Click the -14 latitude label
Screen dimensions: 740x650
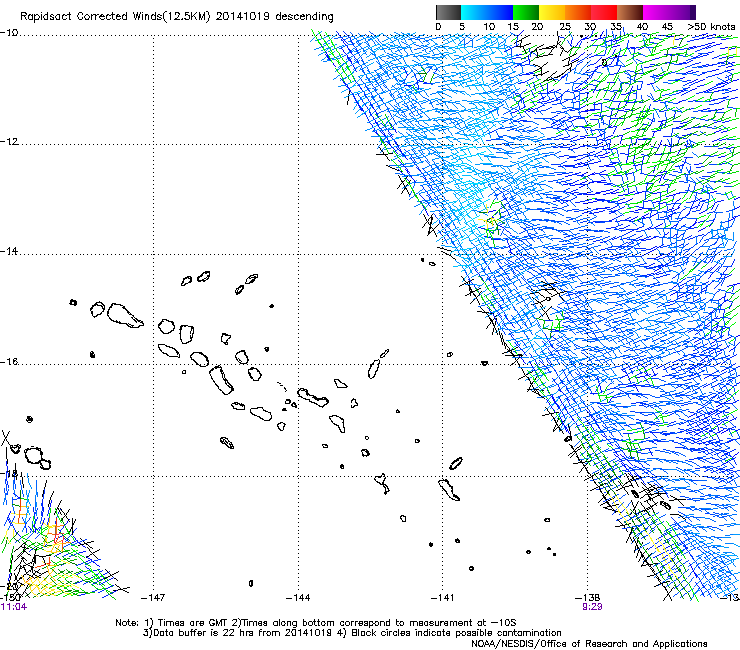click(x=9, y=251)
